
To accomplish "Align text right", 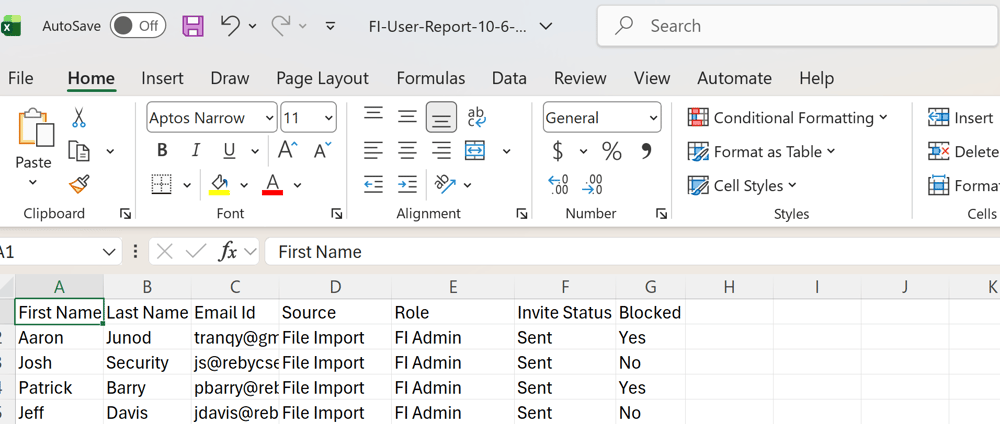I will [x=441, y=151].
